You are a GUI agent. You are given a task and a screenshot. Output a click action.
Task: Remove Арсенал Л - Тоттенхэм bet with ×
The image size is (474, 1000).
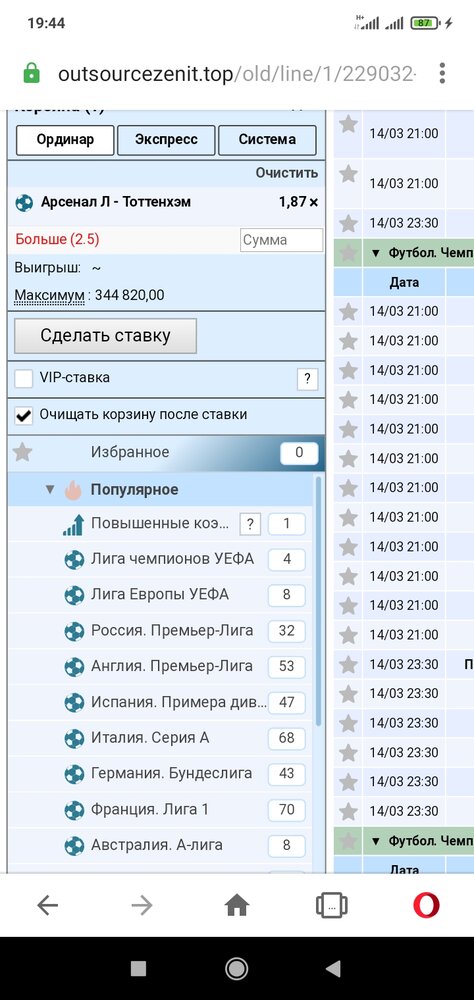[x=313, y=202]
